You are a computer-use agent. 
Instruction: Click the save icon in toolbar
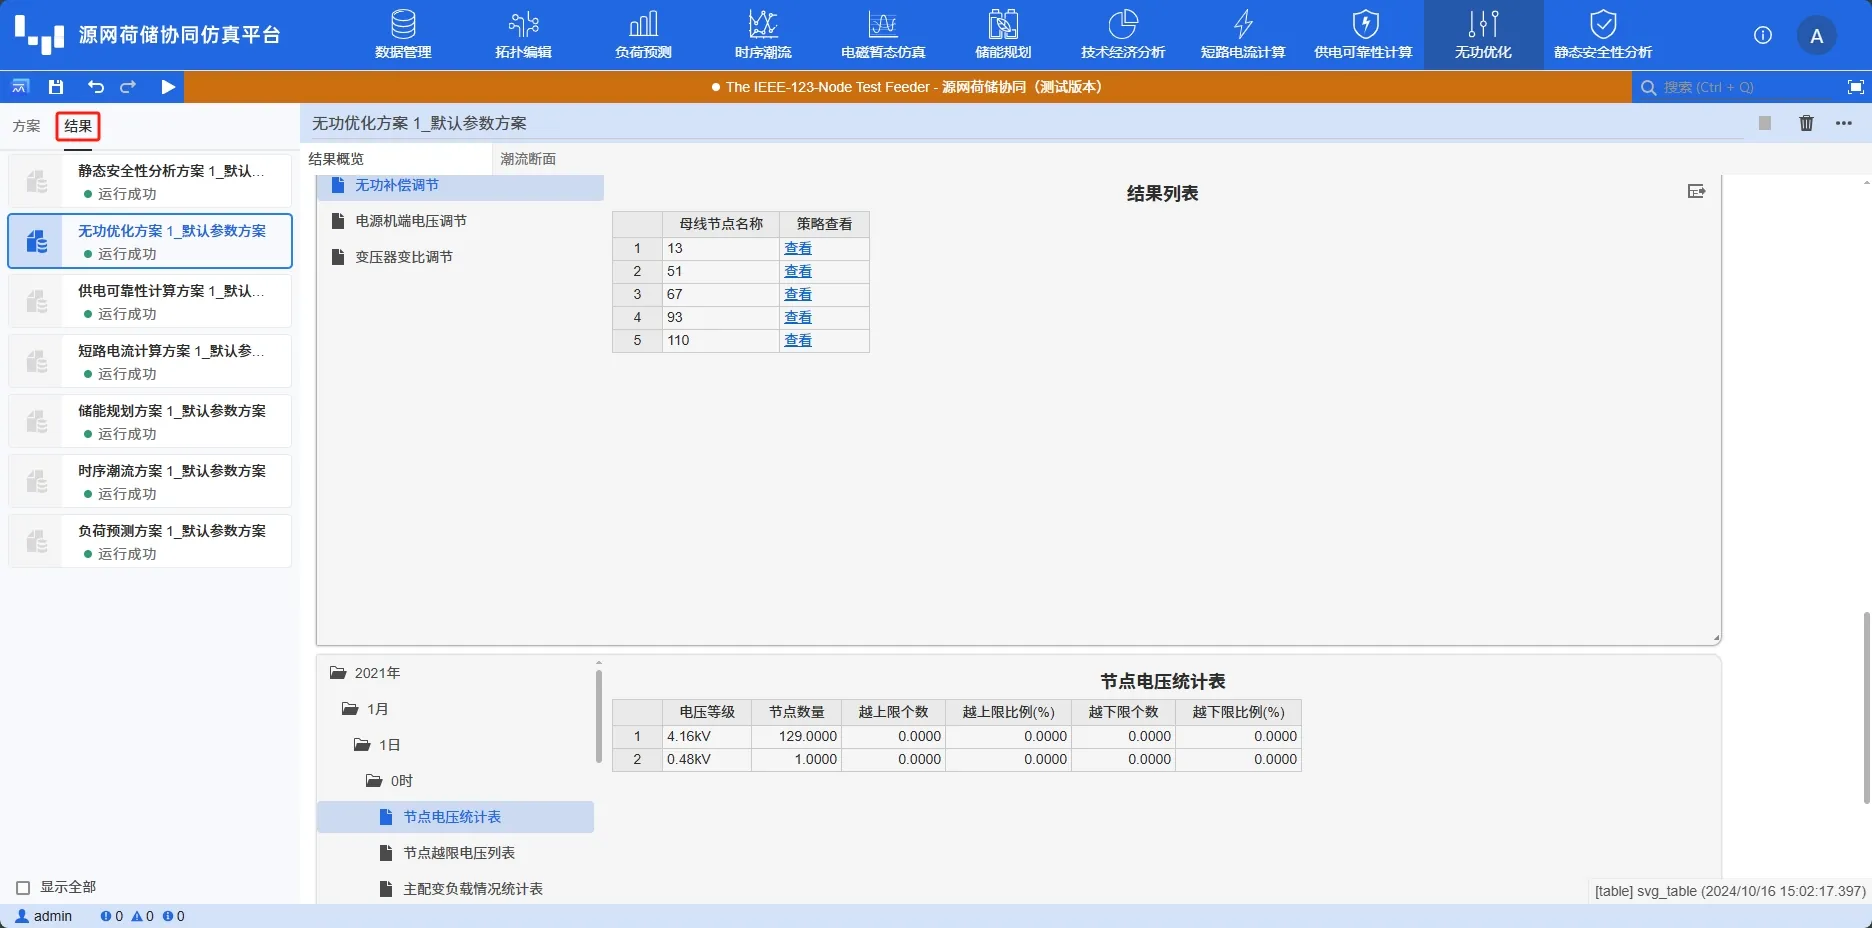56,87
